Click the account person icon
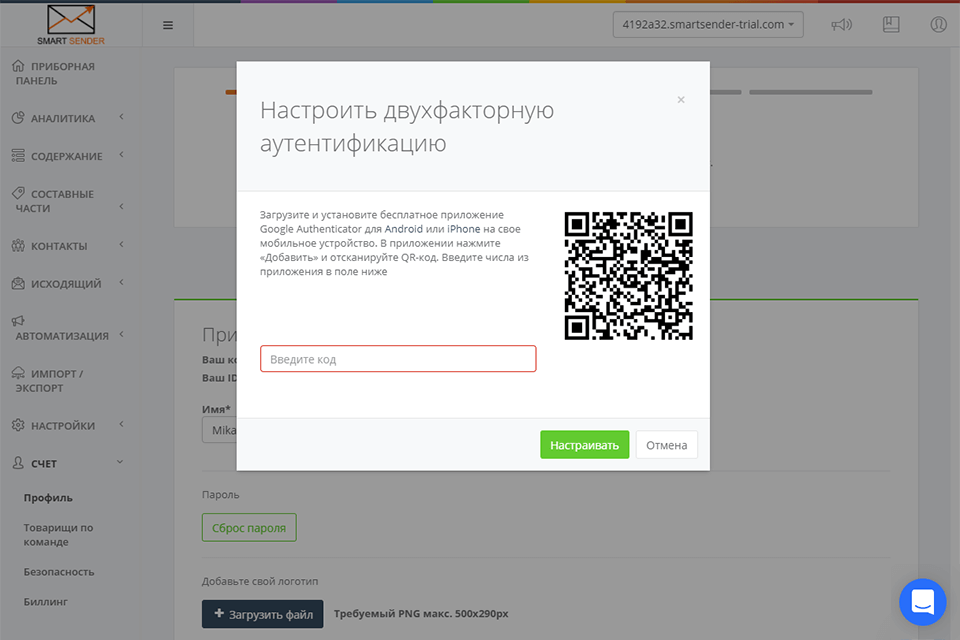The image size is (960, 640). pos(18,463)
